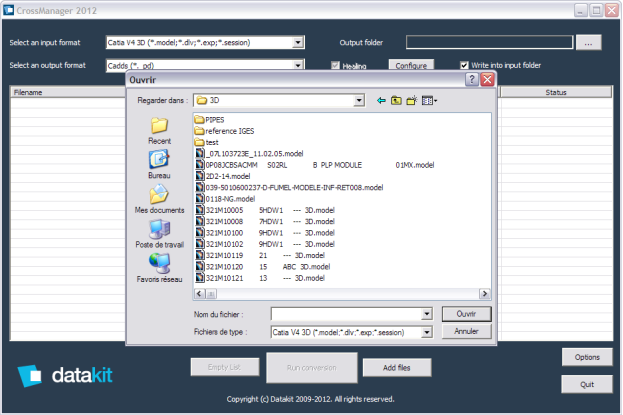The height and width of the screenshot is (415, 623).
Task: Click the Add files button
Action: click(397, 368)
